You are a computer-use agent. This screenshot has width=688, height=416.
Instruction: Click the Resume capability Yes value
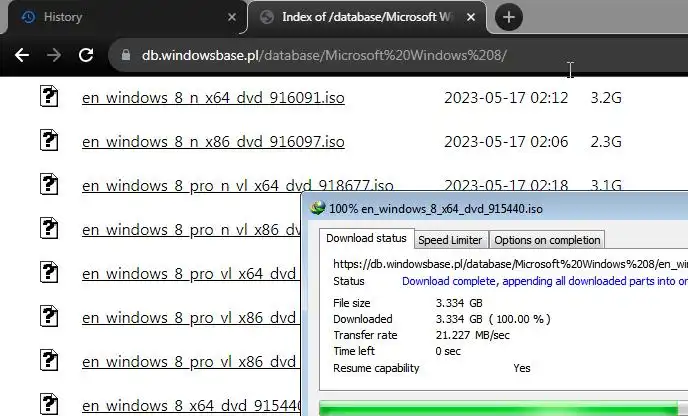(522, 368)
